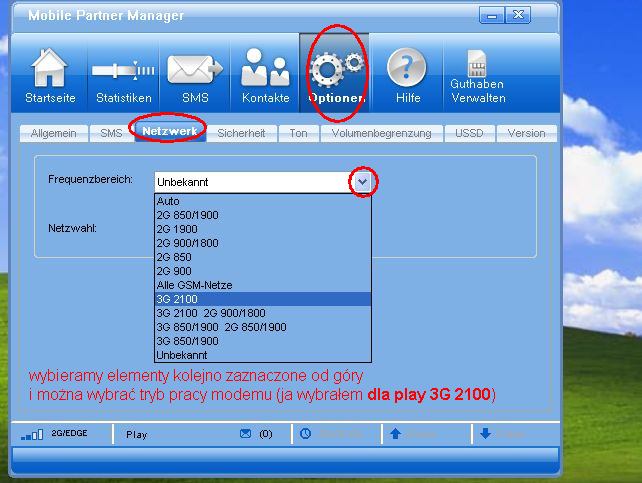Click the Frequenzbereich field showing Unbekannt

[x=263, y=182]
